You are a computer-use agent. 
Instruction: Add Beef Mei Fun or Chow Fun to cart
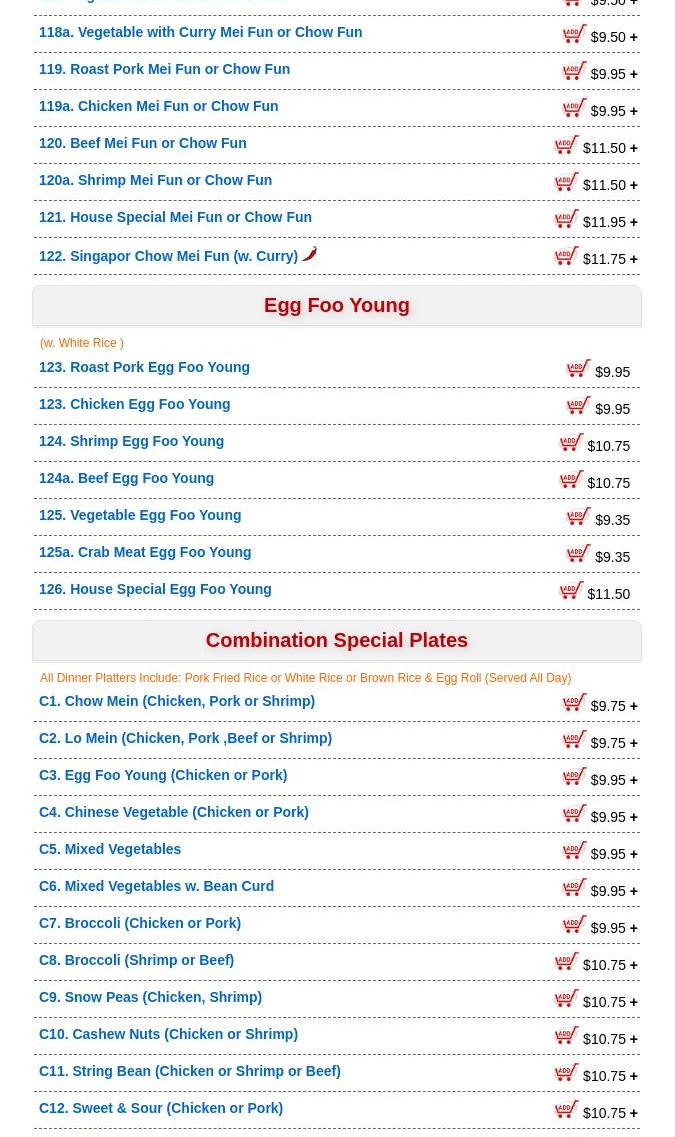(567, 145)
